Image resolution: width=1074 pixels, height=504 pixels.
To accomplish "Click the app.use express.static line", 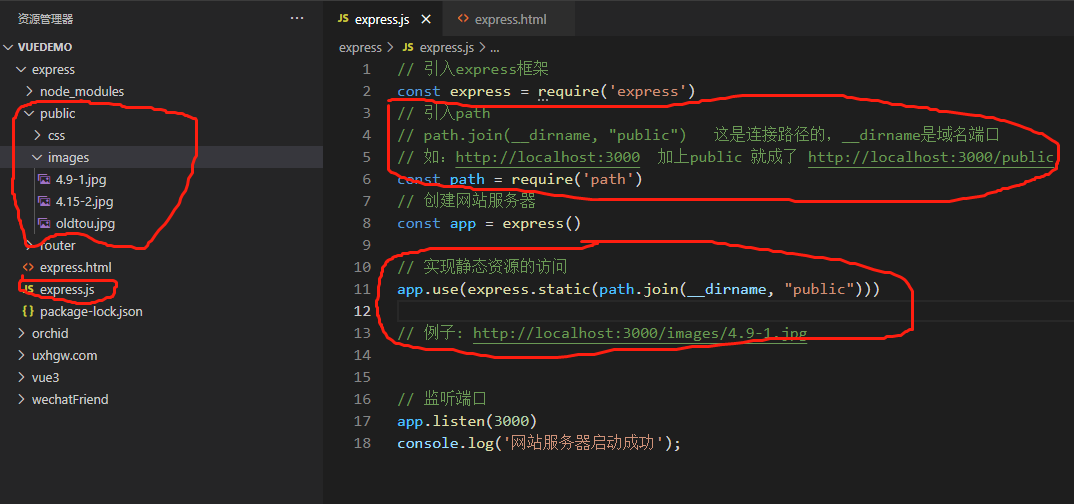I will point(638,289).
